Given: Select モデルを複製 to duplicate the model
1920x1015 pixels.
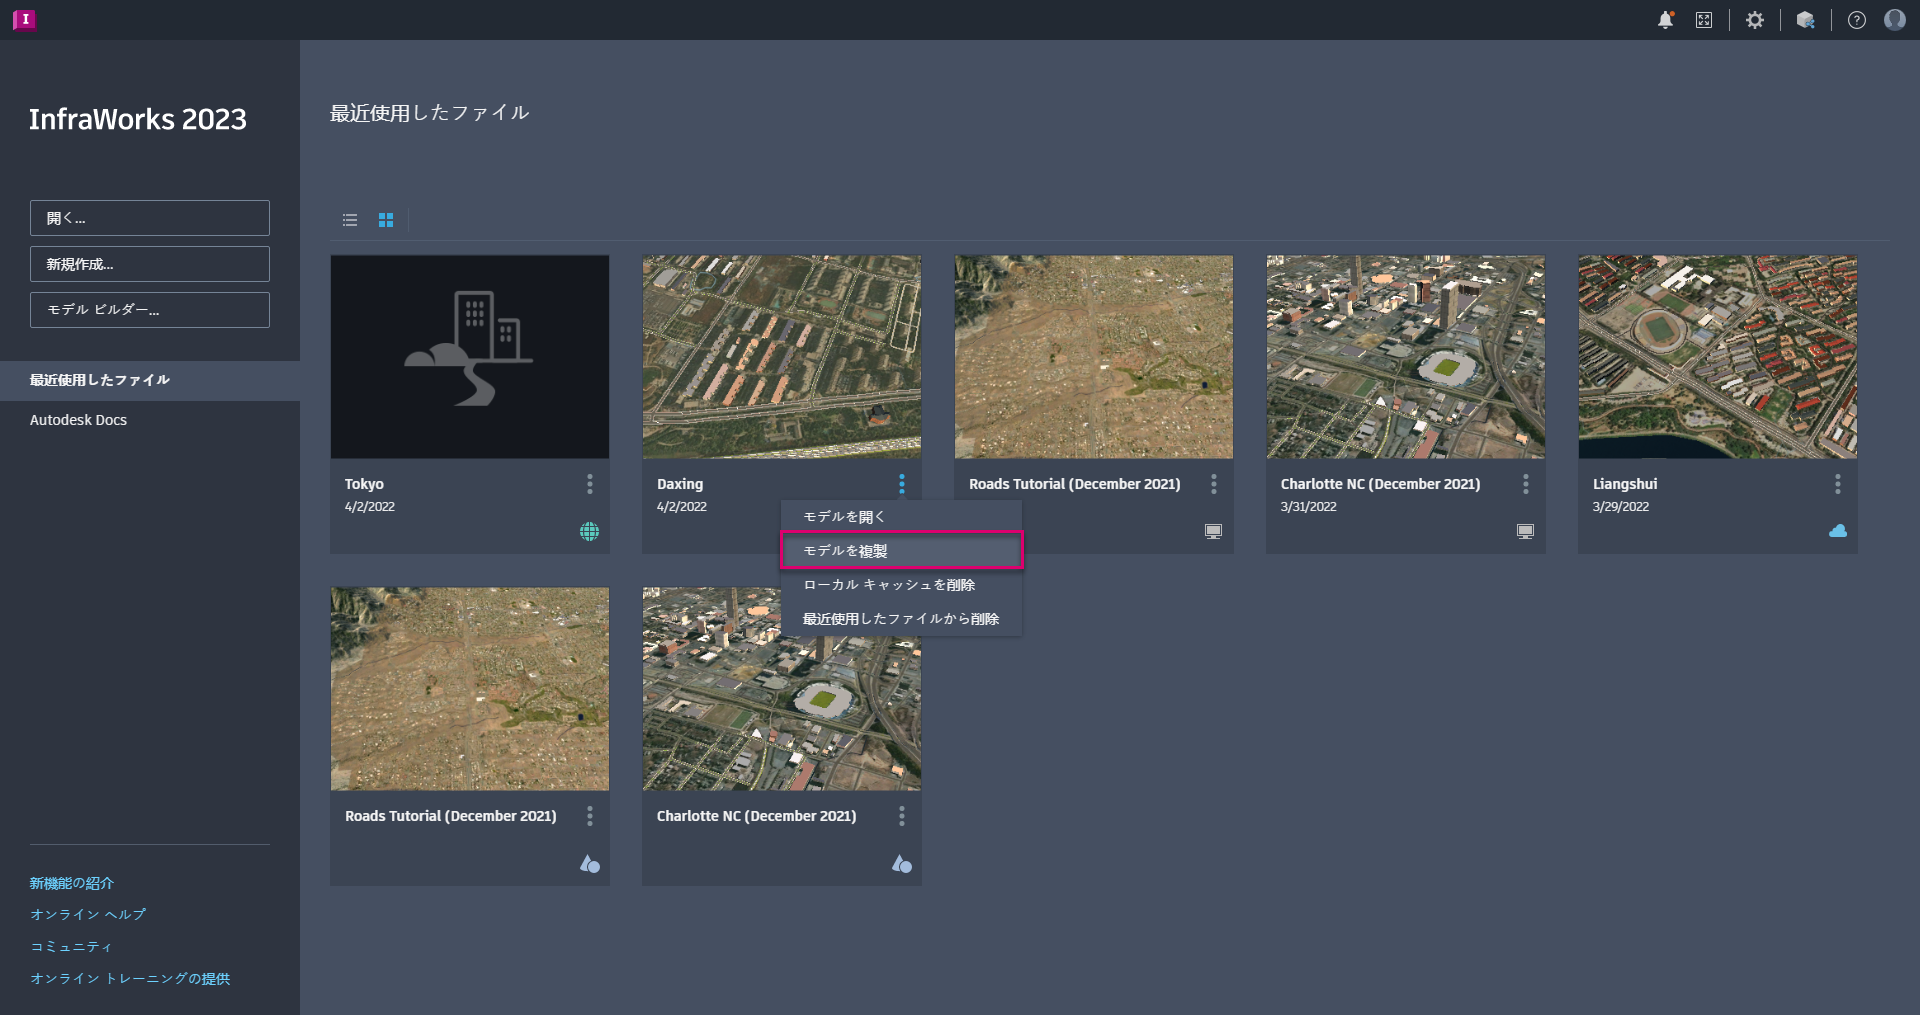Looking at the screenshot, I should pyautogui.click(x=901, y=551).
